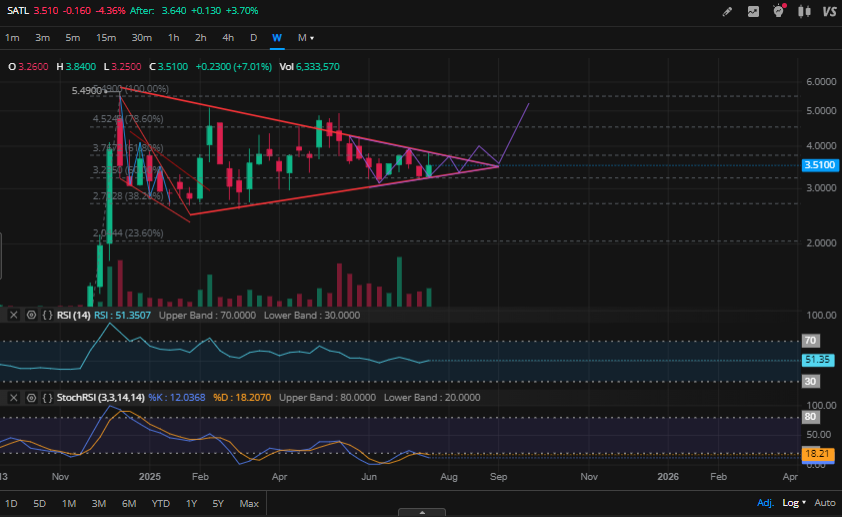This screenshot has width=842, height=517.
Task: Click the StochRSI 80 band tag
Action: pyautogui.click(x=810, y=417)
